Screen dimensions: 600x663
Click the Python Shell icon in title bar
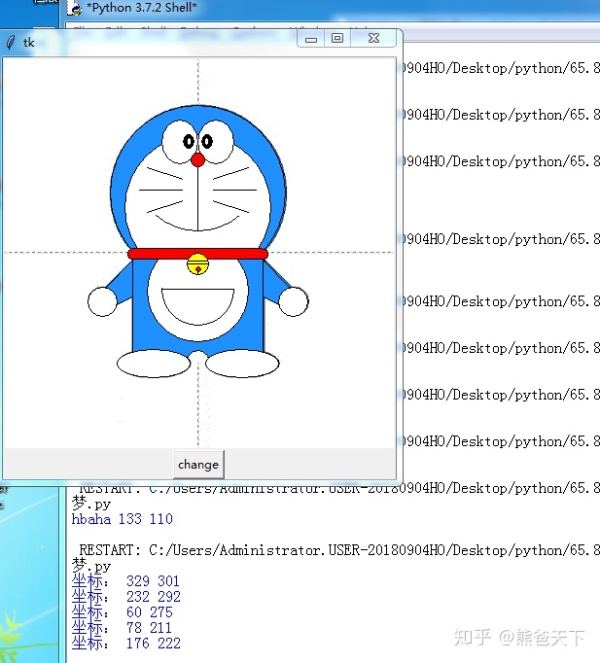(75, 8)
